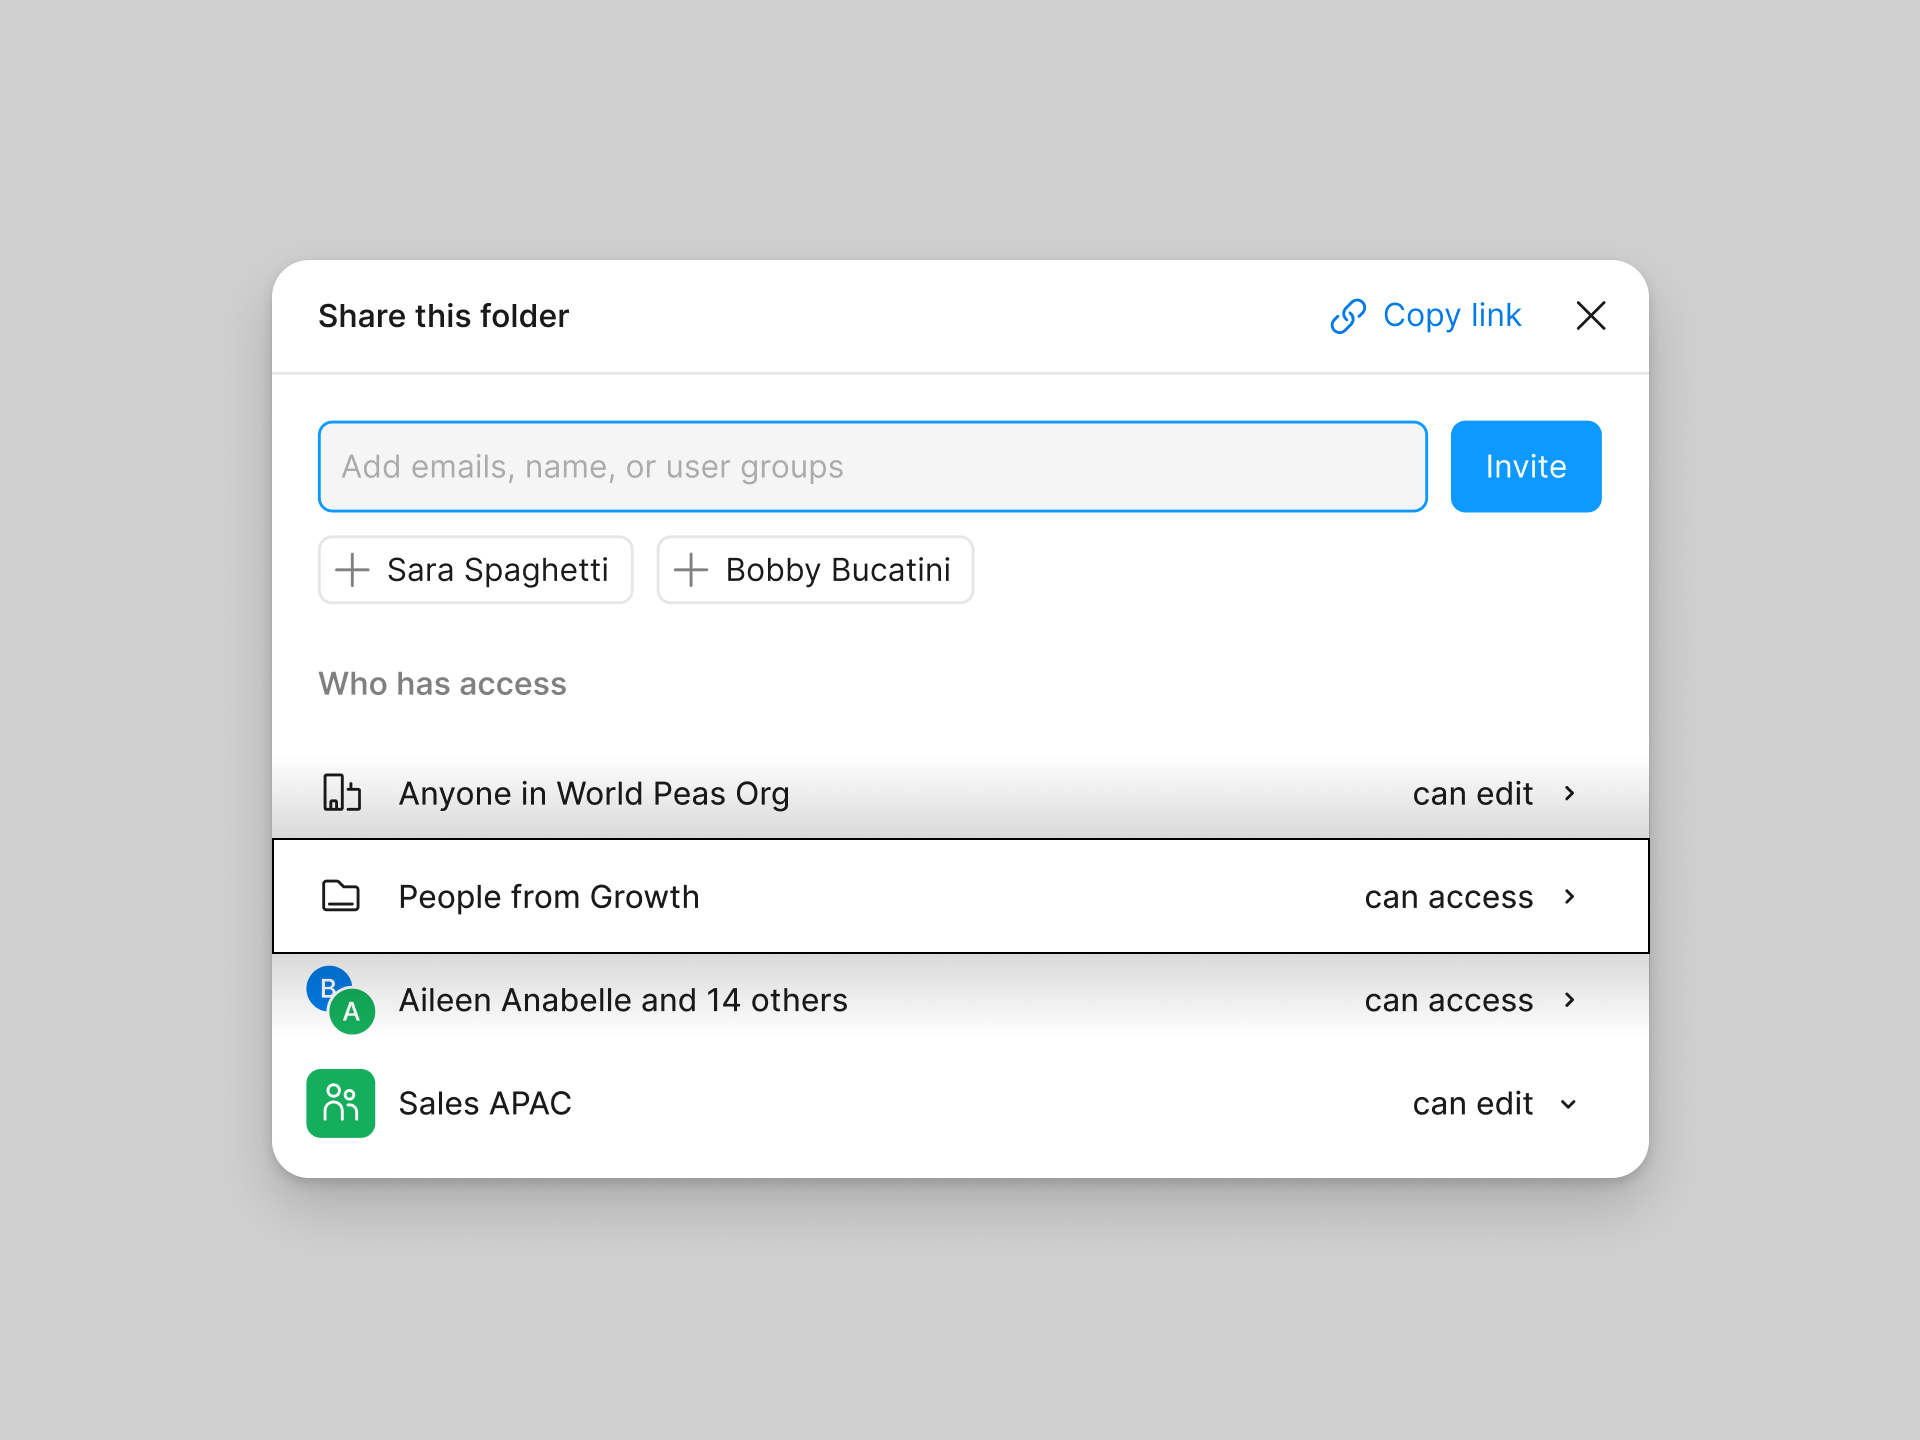This screenshot has width=1920, height=1440.
Task: Click the folder icon for People from Growth
Action: [x=341, y=896]
